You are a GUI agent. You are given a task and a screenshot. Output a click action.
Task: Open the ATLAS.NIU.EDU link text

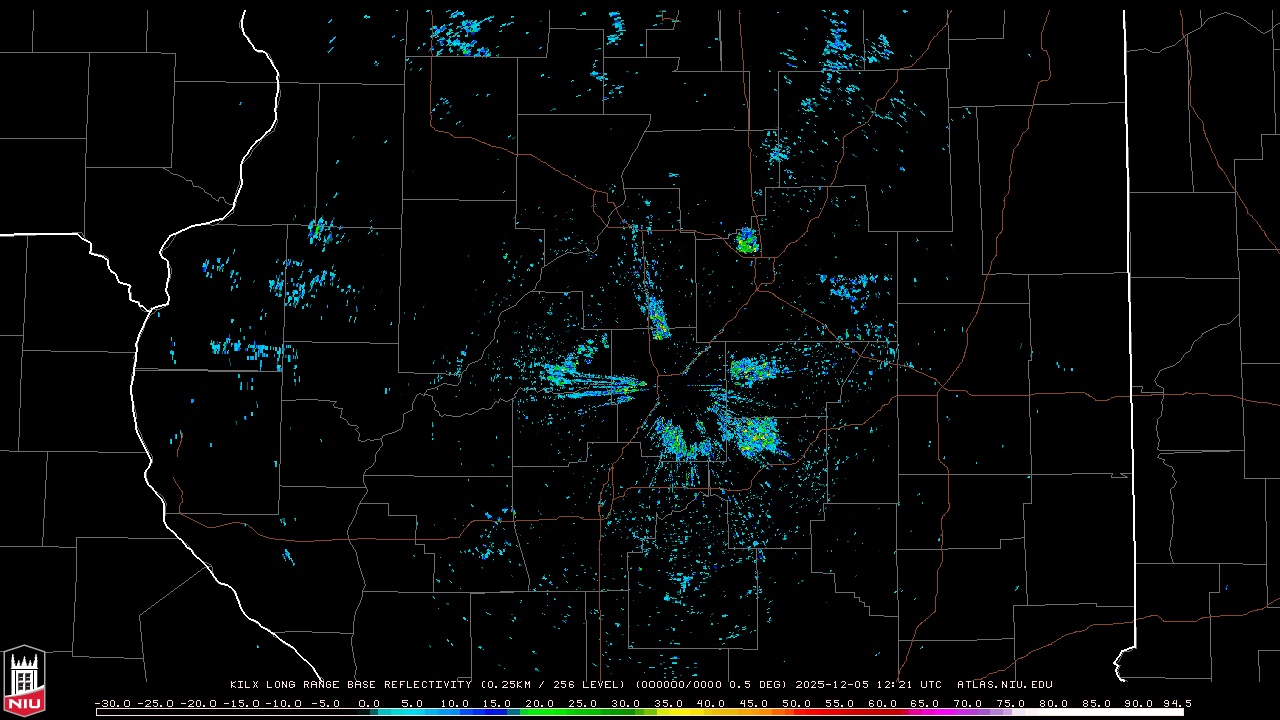click(x=1004, y=685)
